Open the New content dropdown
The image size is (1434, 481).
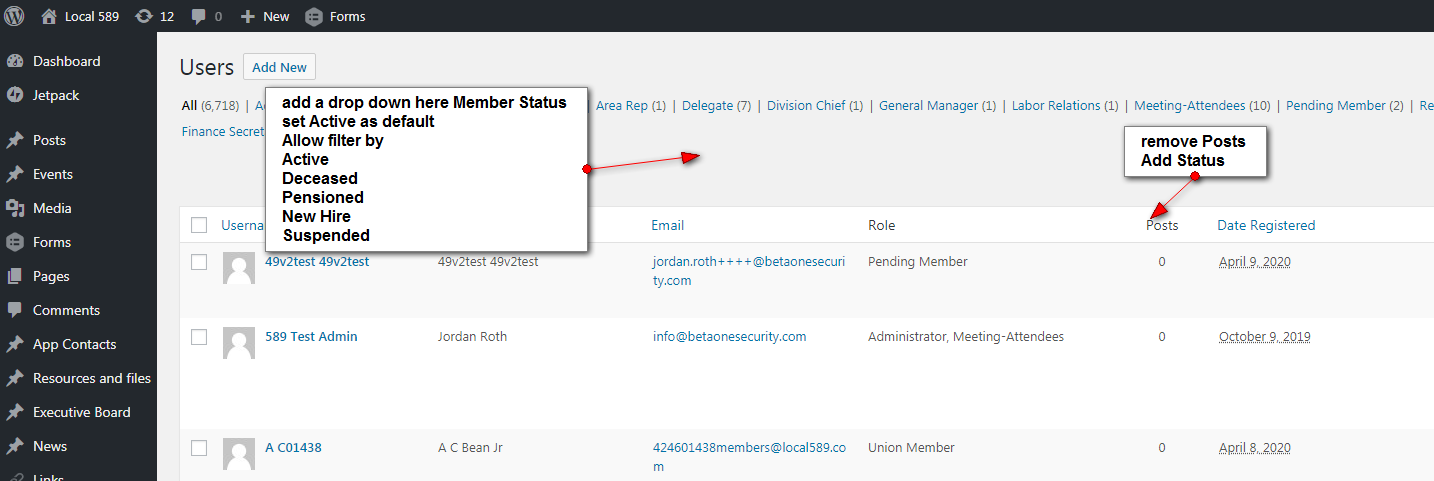pos(265,16)
